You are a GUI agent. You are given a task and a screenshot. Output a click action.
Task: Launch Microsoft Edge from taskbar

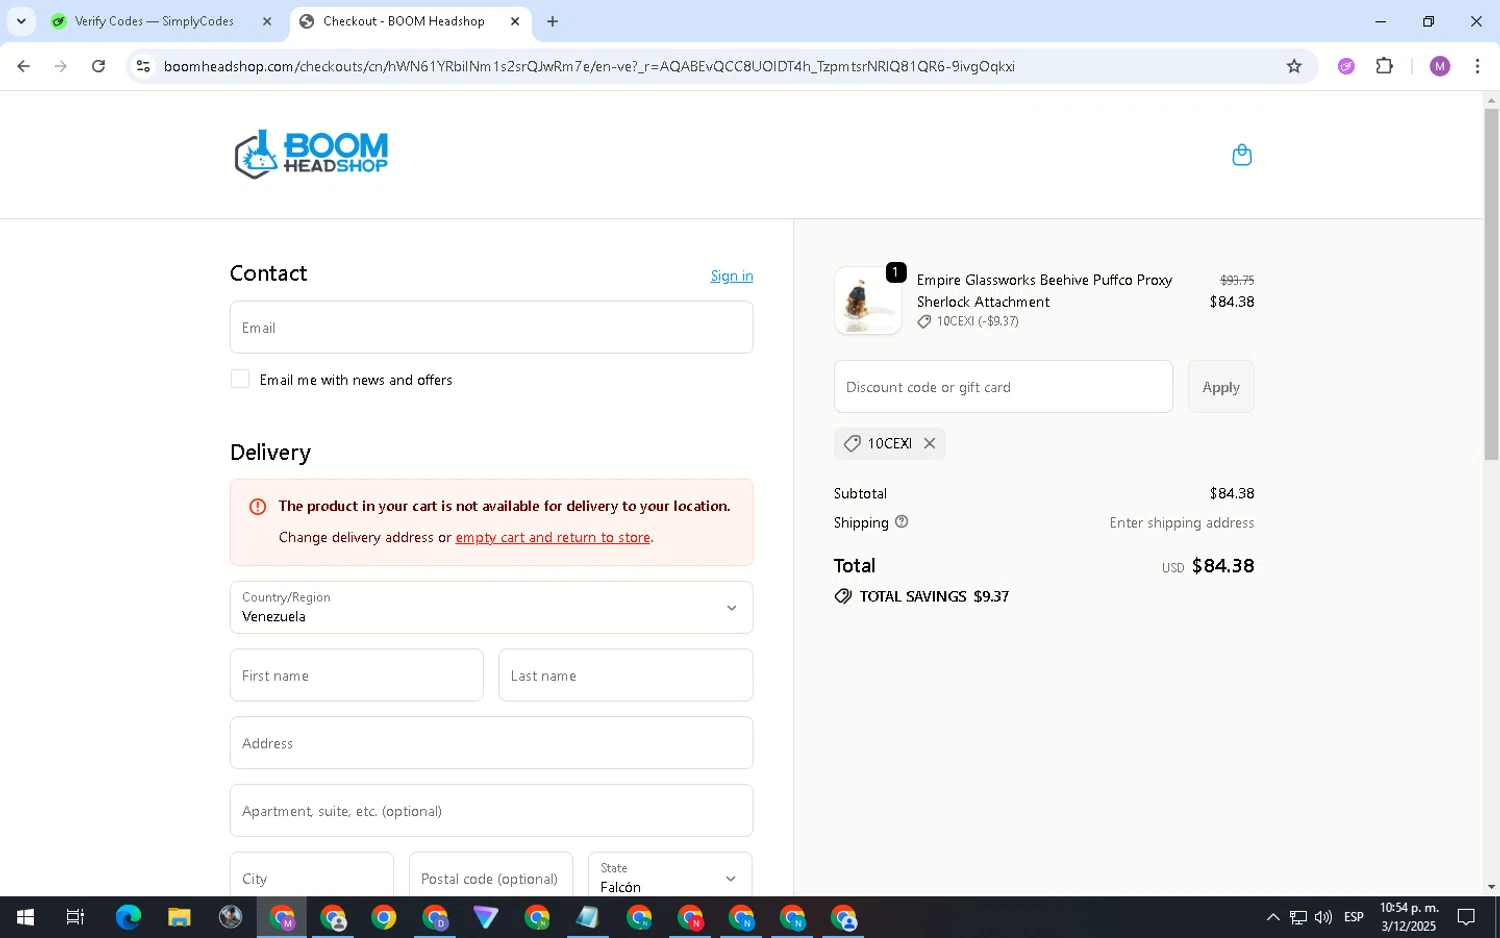(x=128, y=917)
